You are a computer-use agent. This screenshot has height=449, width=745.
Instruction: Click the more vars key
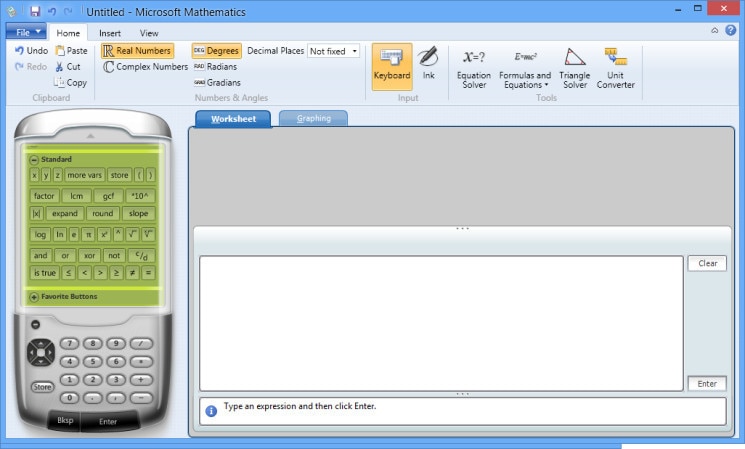(84, 175)
